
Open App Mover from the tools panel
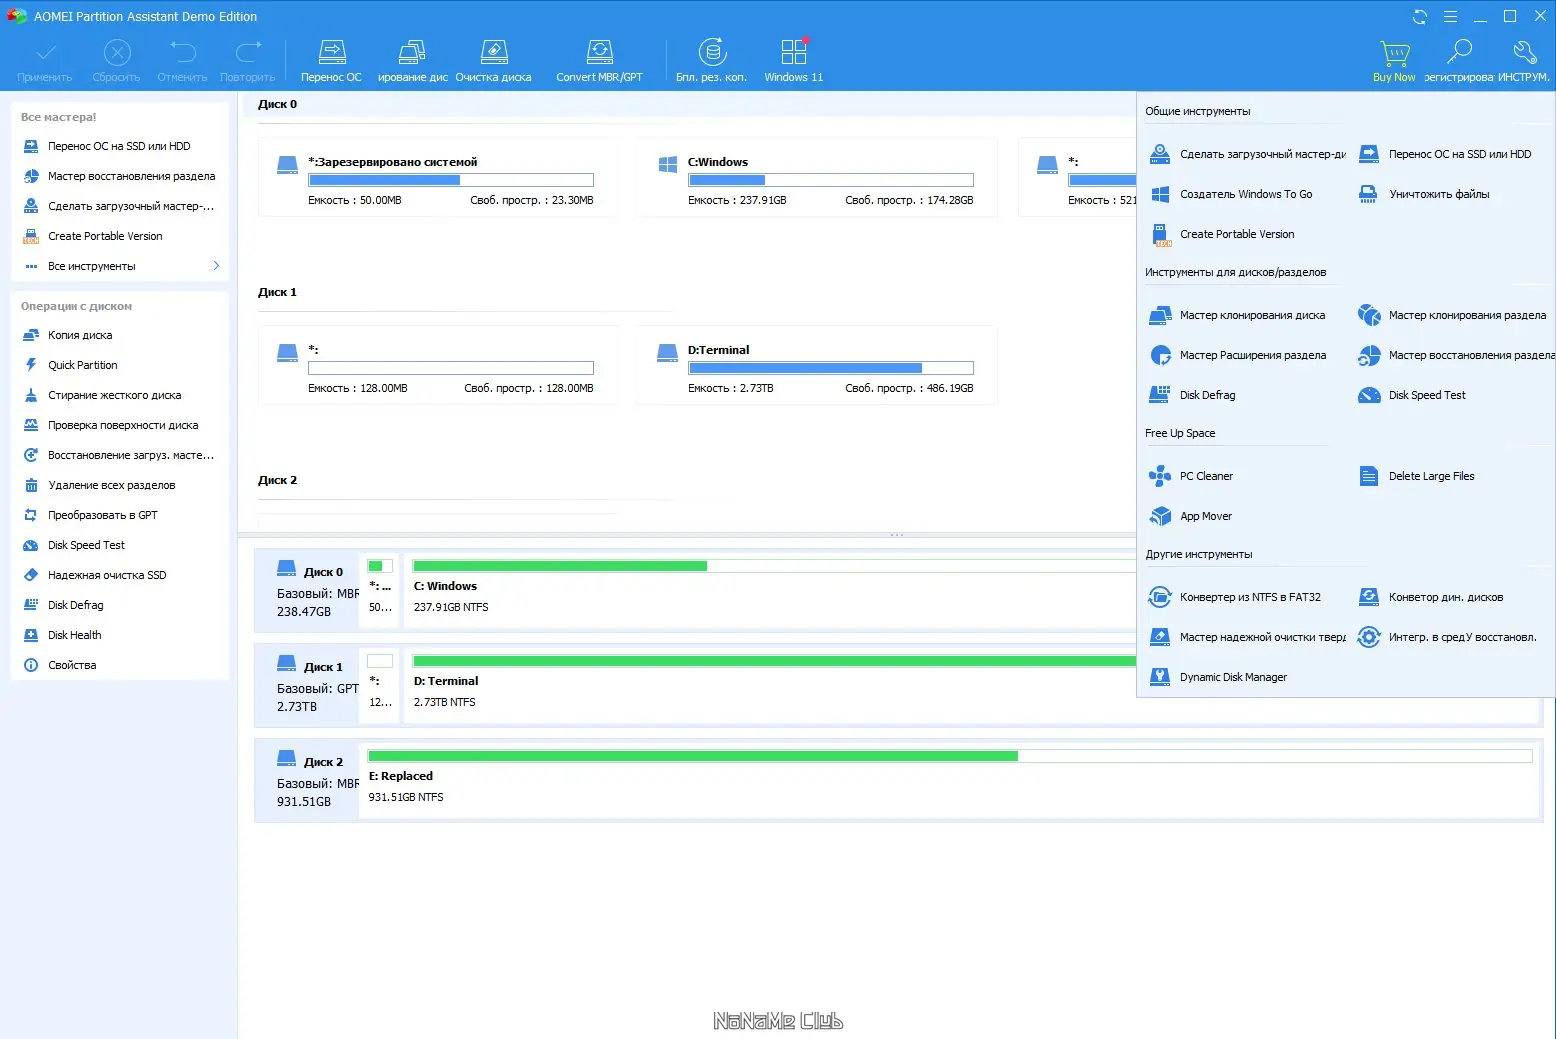[x=1191, y=516]
